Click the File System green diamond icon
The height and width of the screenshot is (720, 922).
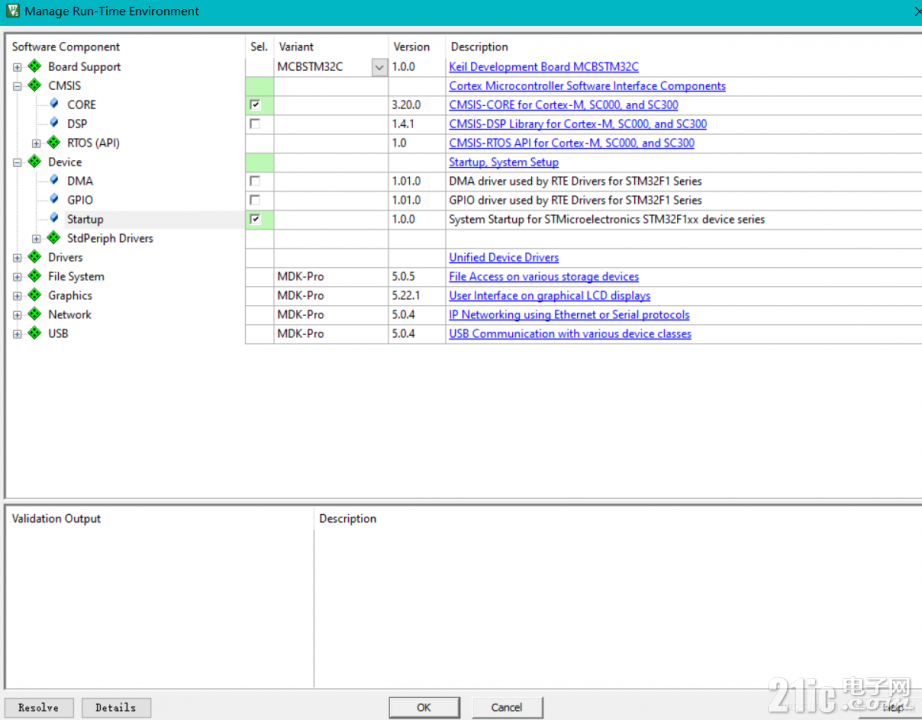(x=35, y=275)
